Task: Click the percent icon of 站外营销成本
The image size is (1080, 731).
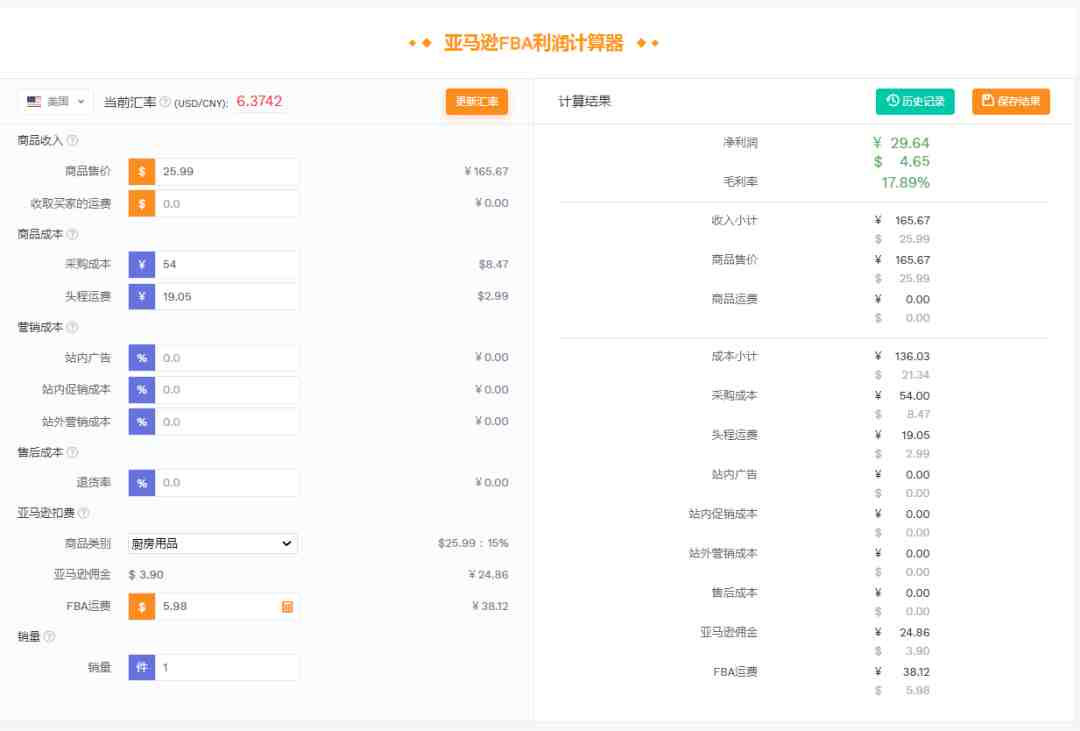Action: tap(142, 422)
